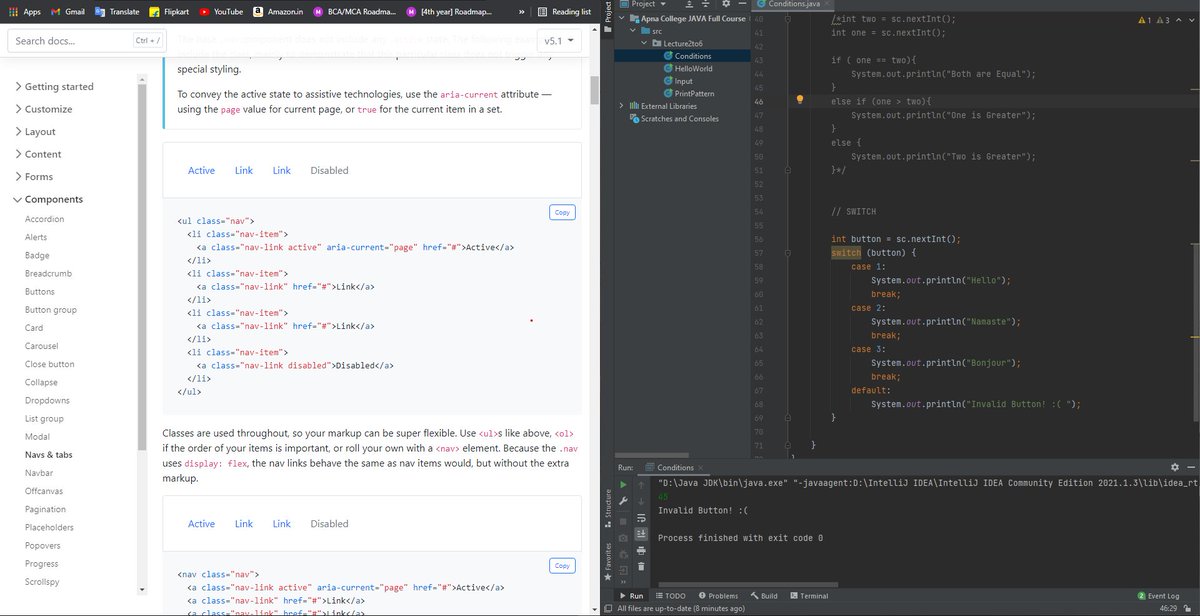Click the lightbulb intention icon at line 46
The height and width of the screenshot is (616, 1200).
coord(799,100)
